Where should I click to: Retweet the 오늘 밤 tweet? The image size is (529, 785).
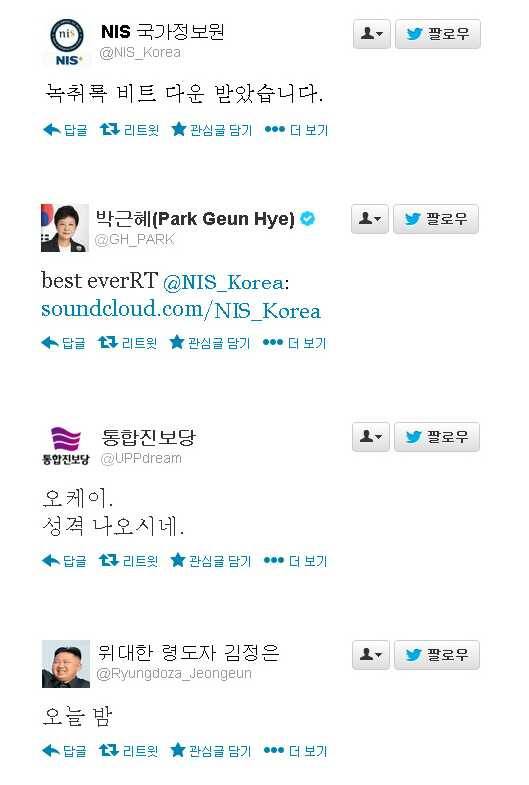point(128,751)
